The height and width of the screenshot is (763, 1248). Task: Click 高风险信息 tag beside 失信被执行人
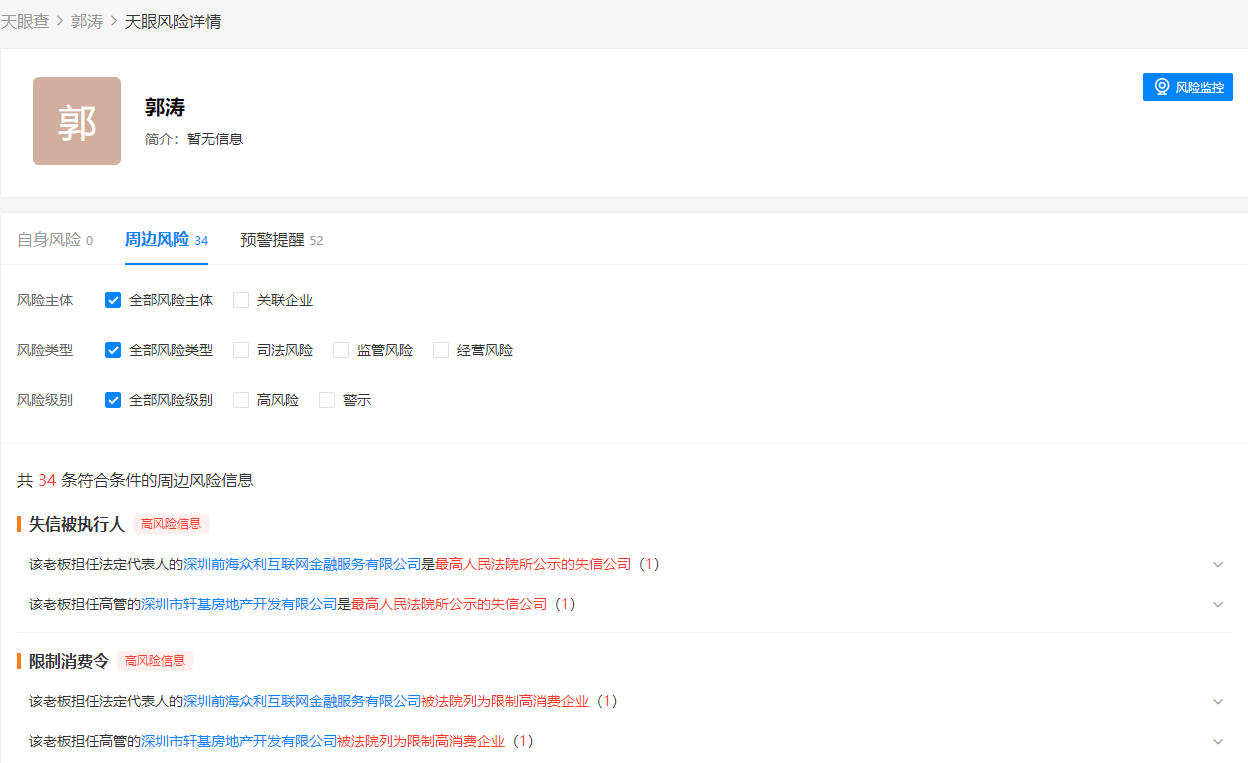tap(171, 524)
